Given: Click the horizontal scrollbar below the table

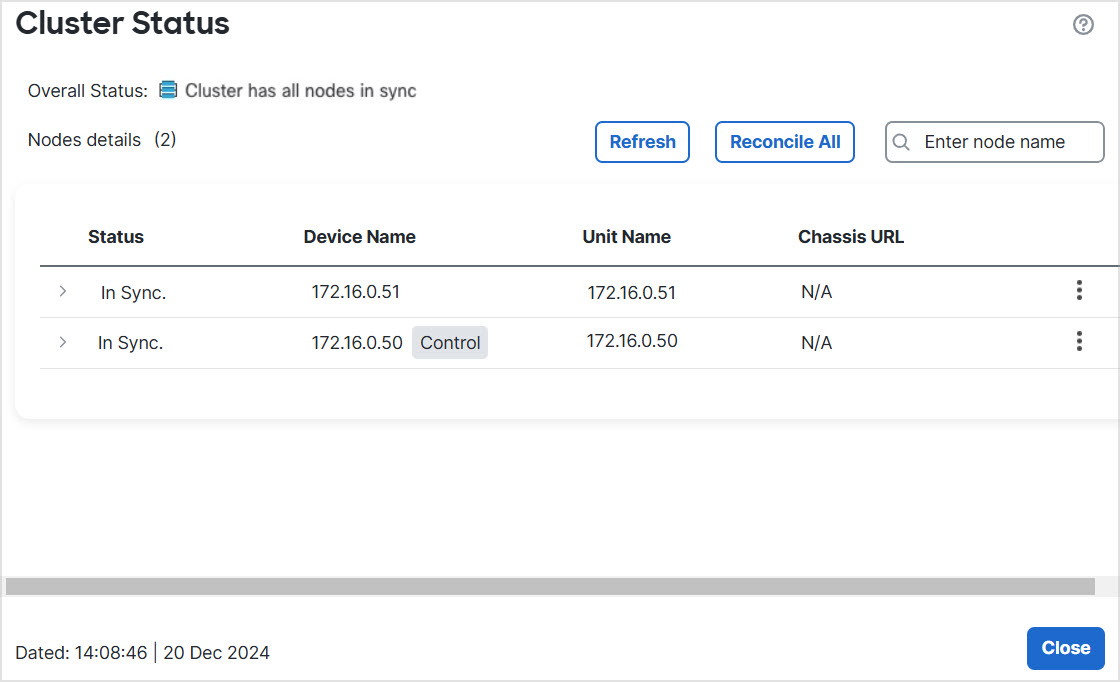Looking at the screenshot, I should [x=550, y=586].
